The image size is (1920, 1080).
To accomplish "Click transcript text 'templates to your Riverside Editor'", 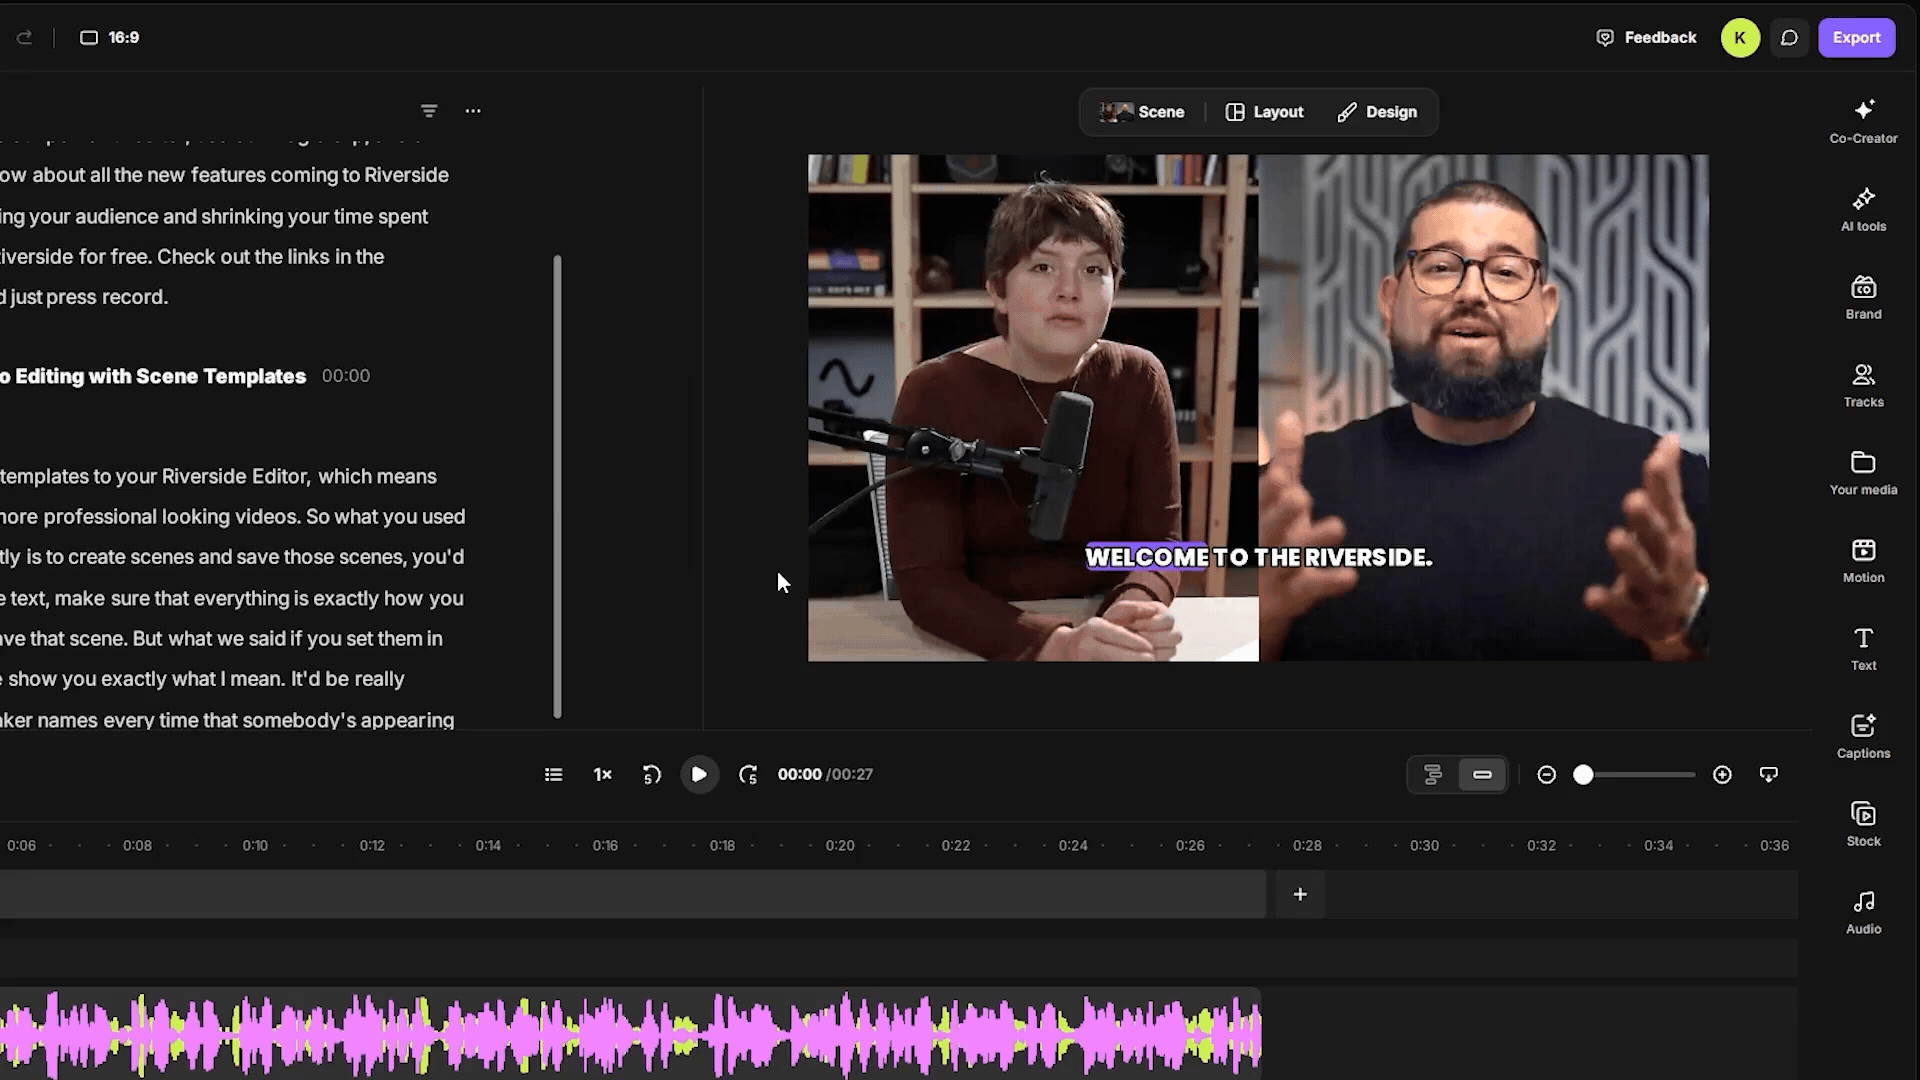I will (155, 477).
